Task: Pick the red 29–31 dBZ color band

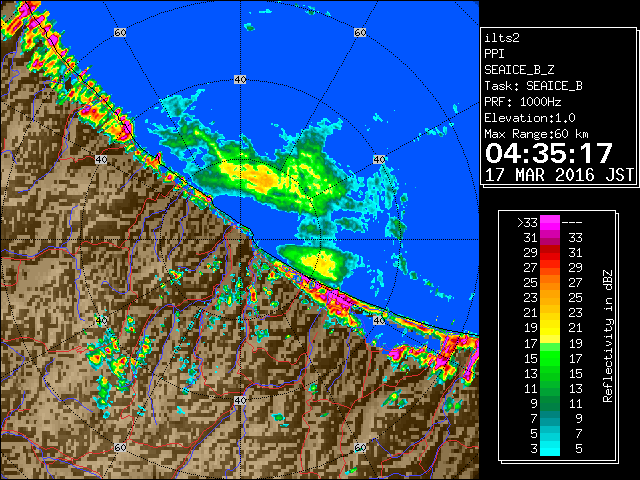Action: coord(550,253)
